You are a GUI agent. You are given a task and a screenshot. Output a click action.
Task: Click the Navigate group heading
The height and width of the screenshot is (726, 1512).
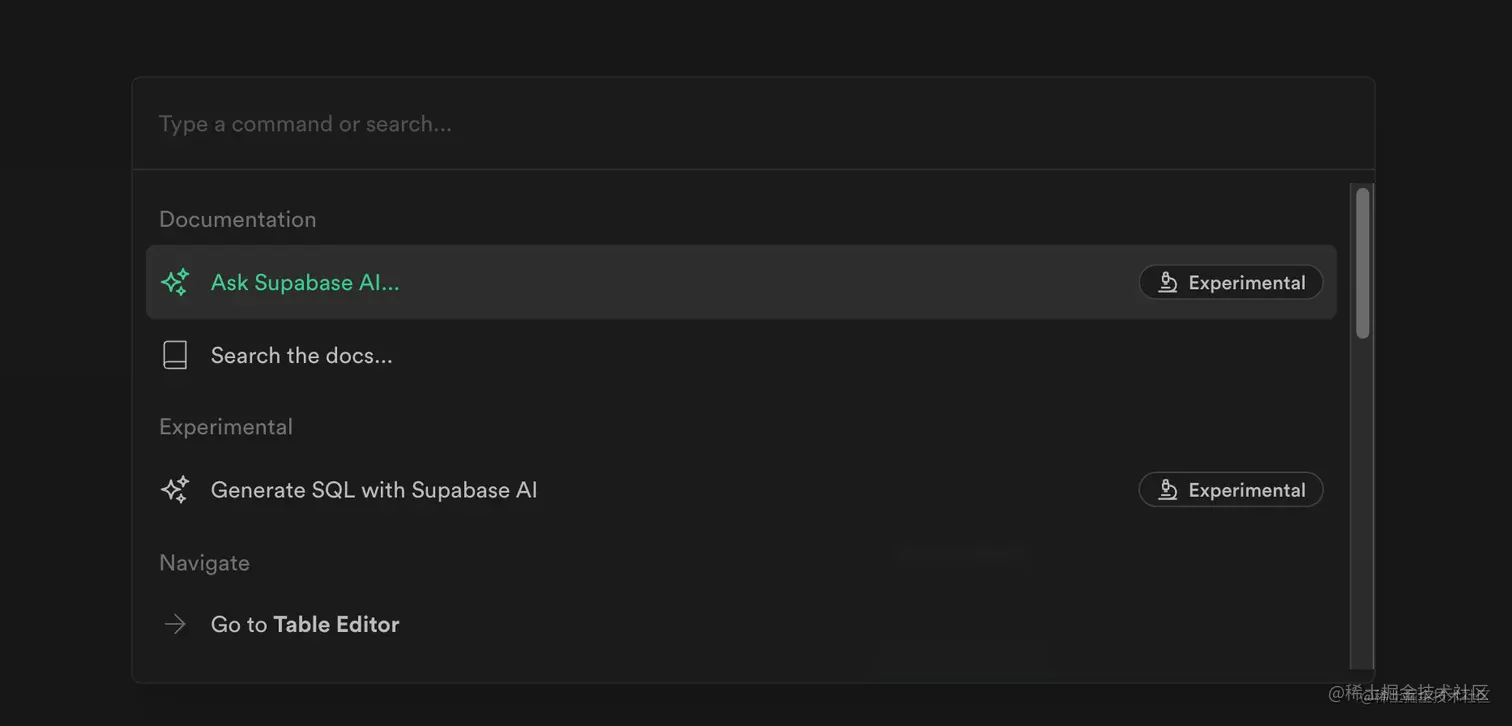pos(204,563)
